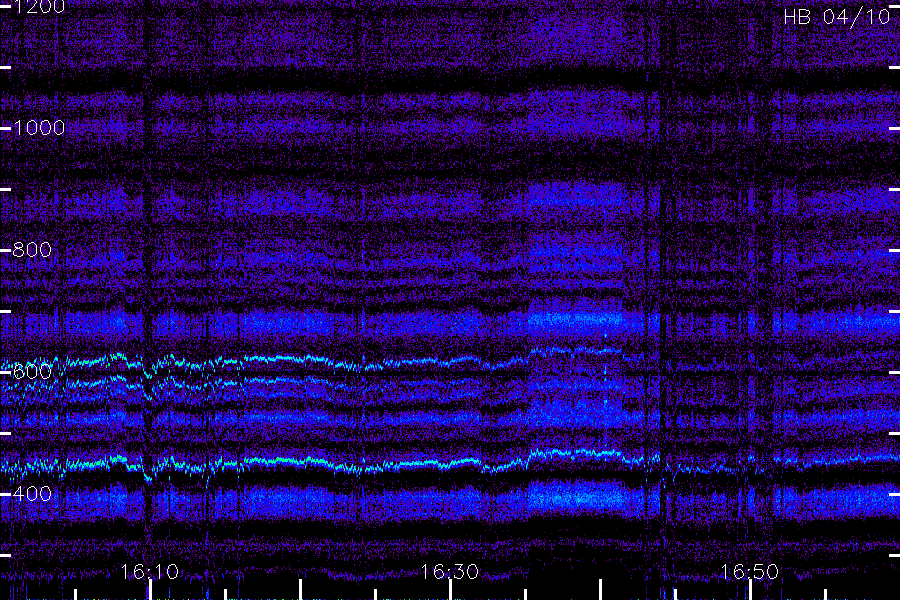Click the HB 04/10 date label
This screenshot has width=900, height=600.
point(837,17)
